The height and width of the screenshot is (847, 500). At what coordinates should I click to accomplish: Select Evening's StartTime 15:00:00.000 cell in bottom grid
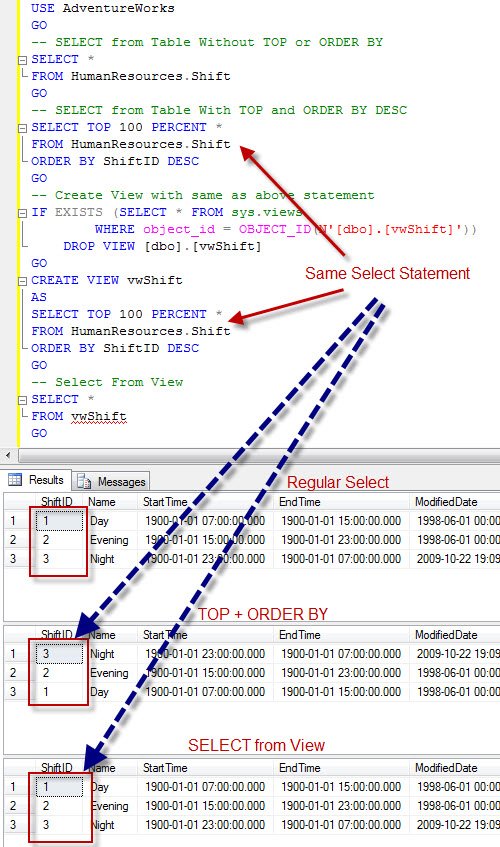[x=205, y=806]
